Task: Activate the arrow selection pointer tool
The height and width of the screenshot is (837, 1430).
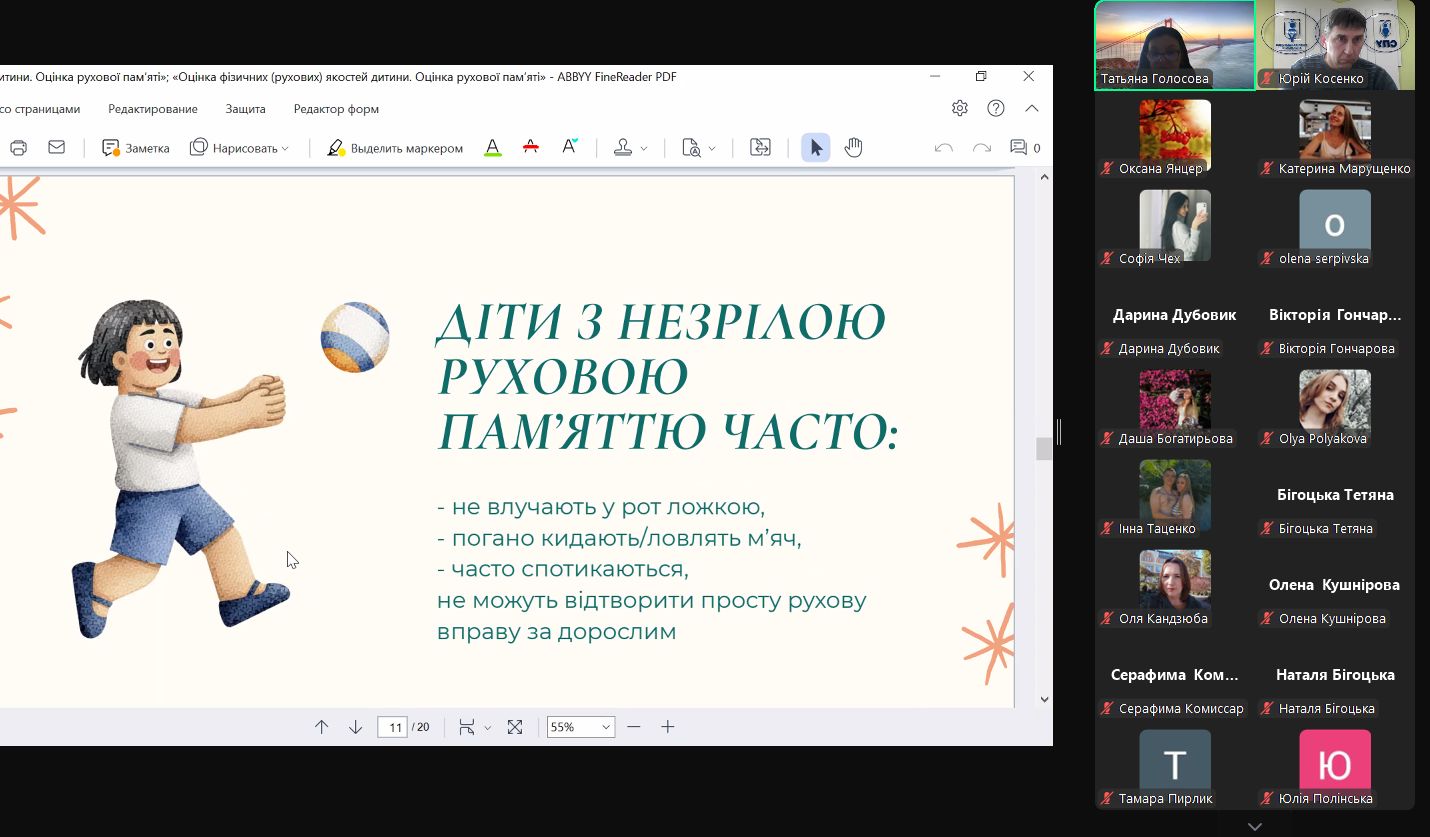Action: click(816, 148)
